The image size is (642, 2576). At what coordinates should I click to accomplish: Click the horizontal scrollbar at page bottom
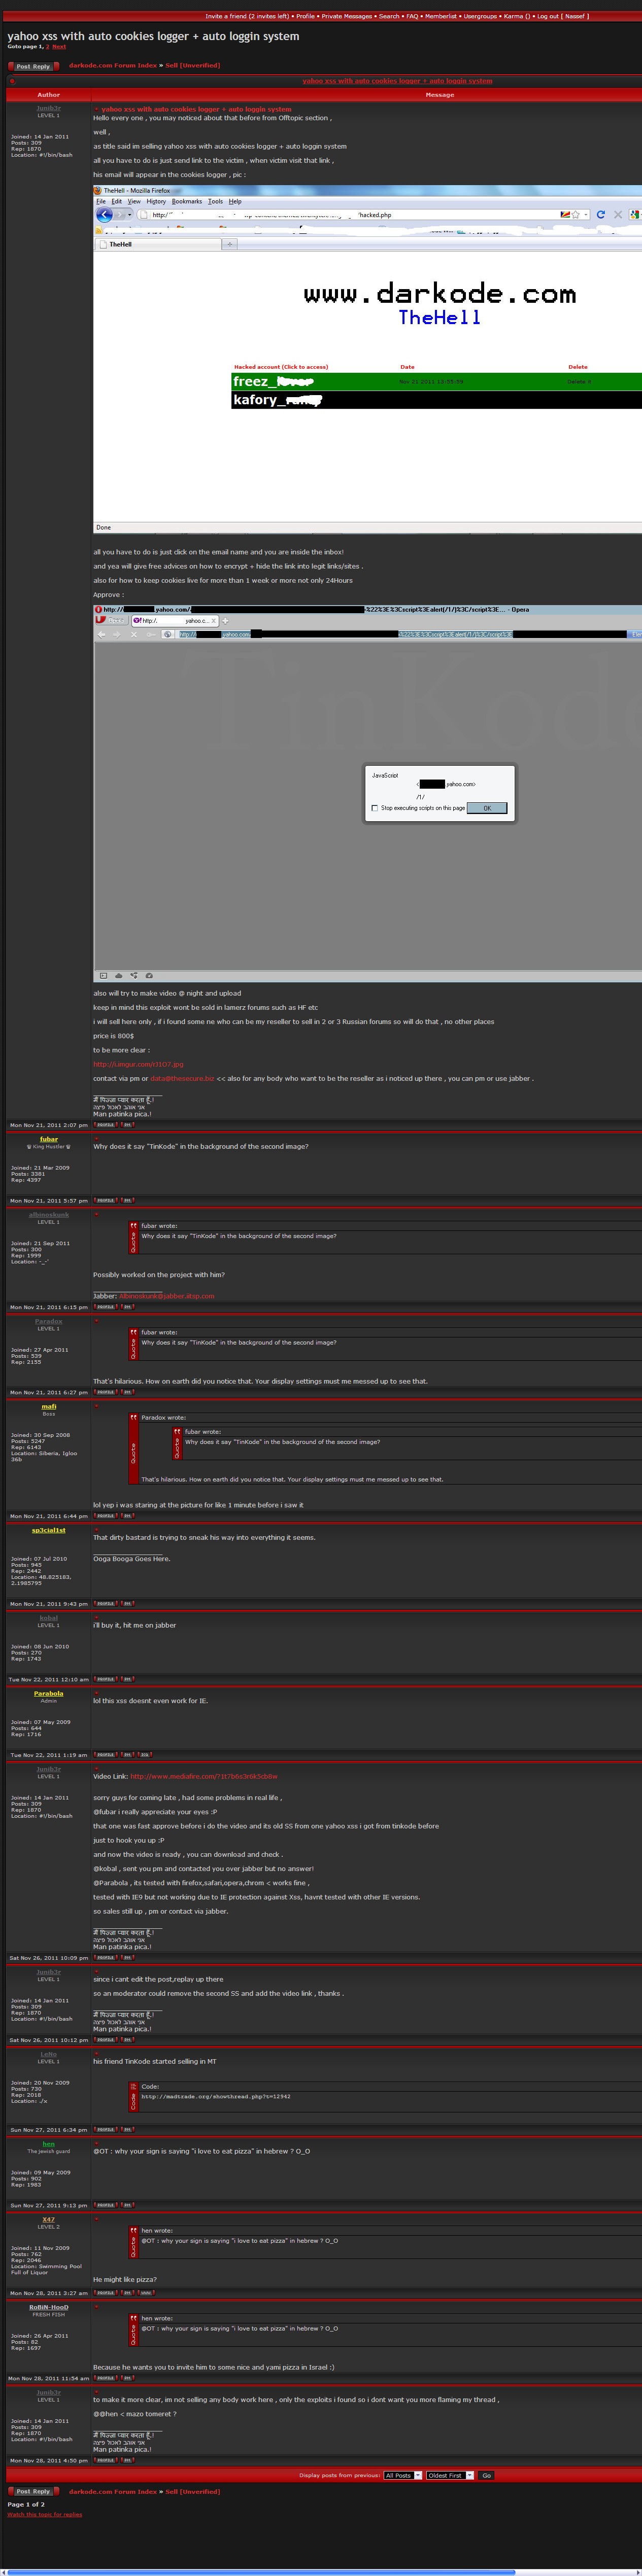click(x=260, y=2572)
